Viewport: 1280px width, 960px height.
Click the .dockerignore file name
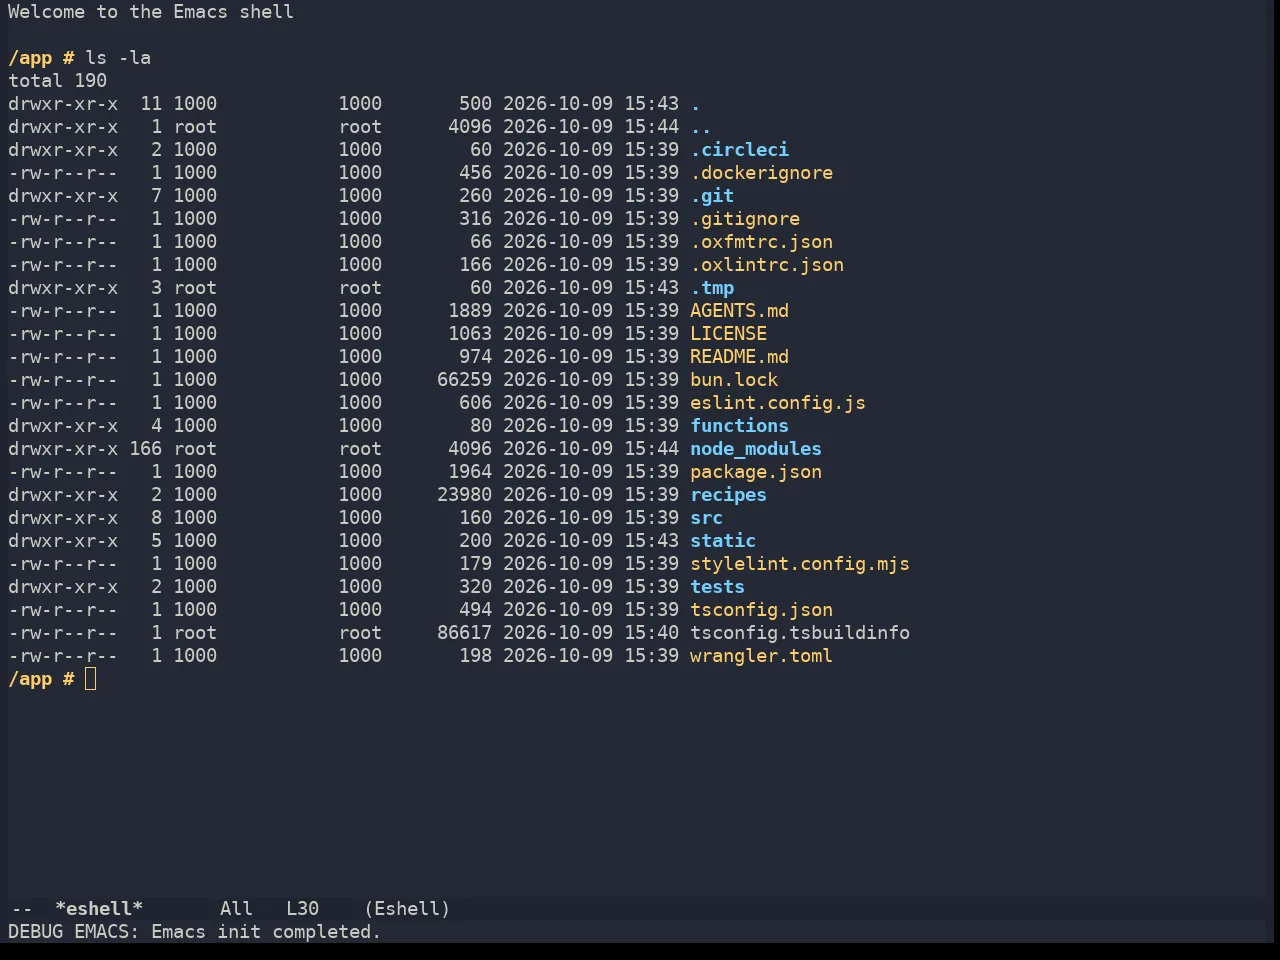point(761,173)
